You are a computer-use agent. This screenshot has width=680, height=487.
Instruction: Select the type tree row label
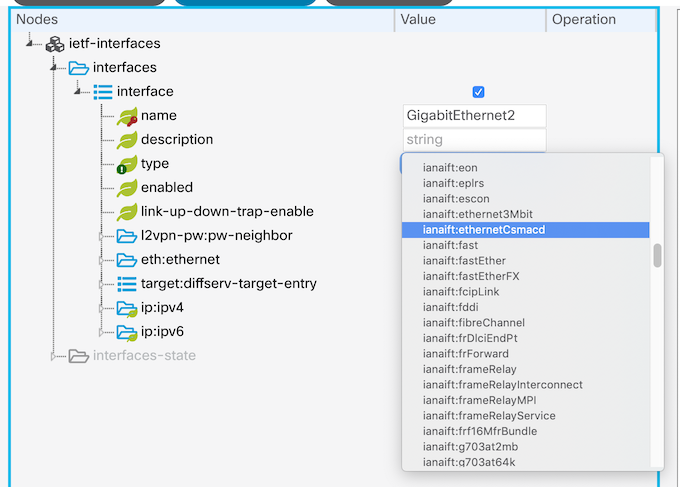coord(155,164)
